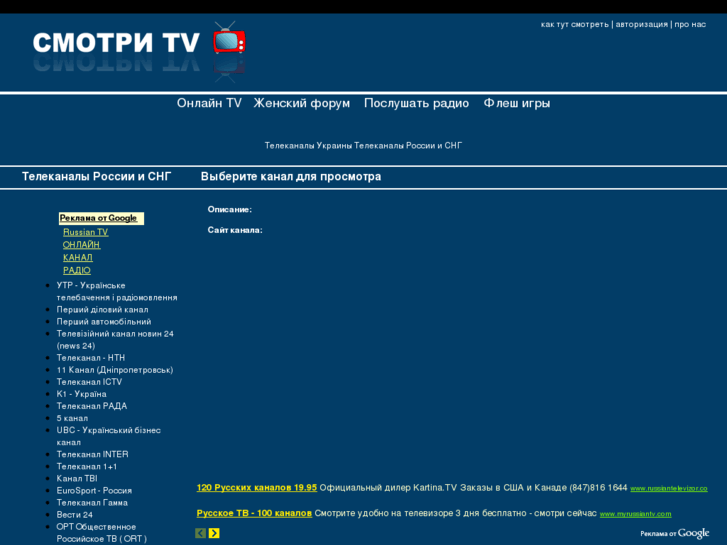Open the КАНАЛ ad link
Image resolution: width=727 pixels, height=545 pixels.
point(78,257)
